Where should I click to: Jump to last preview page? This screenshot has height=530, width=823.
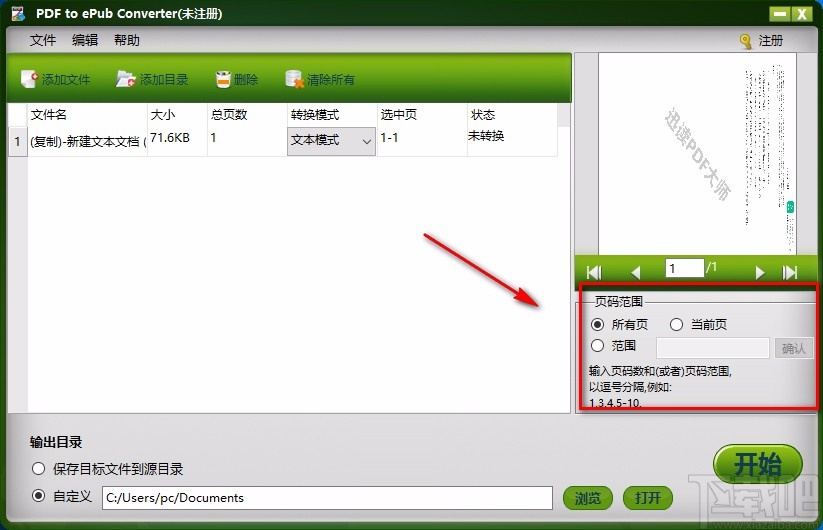coord(790,272)
